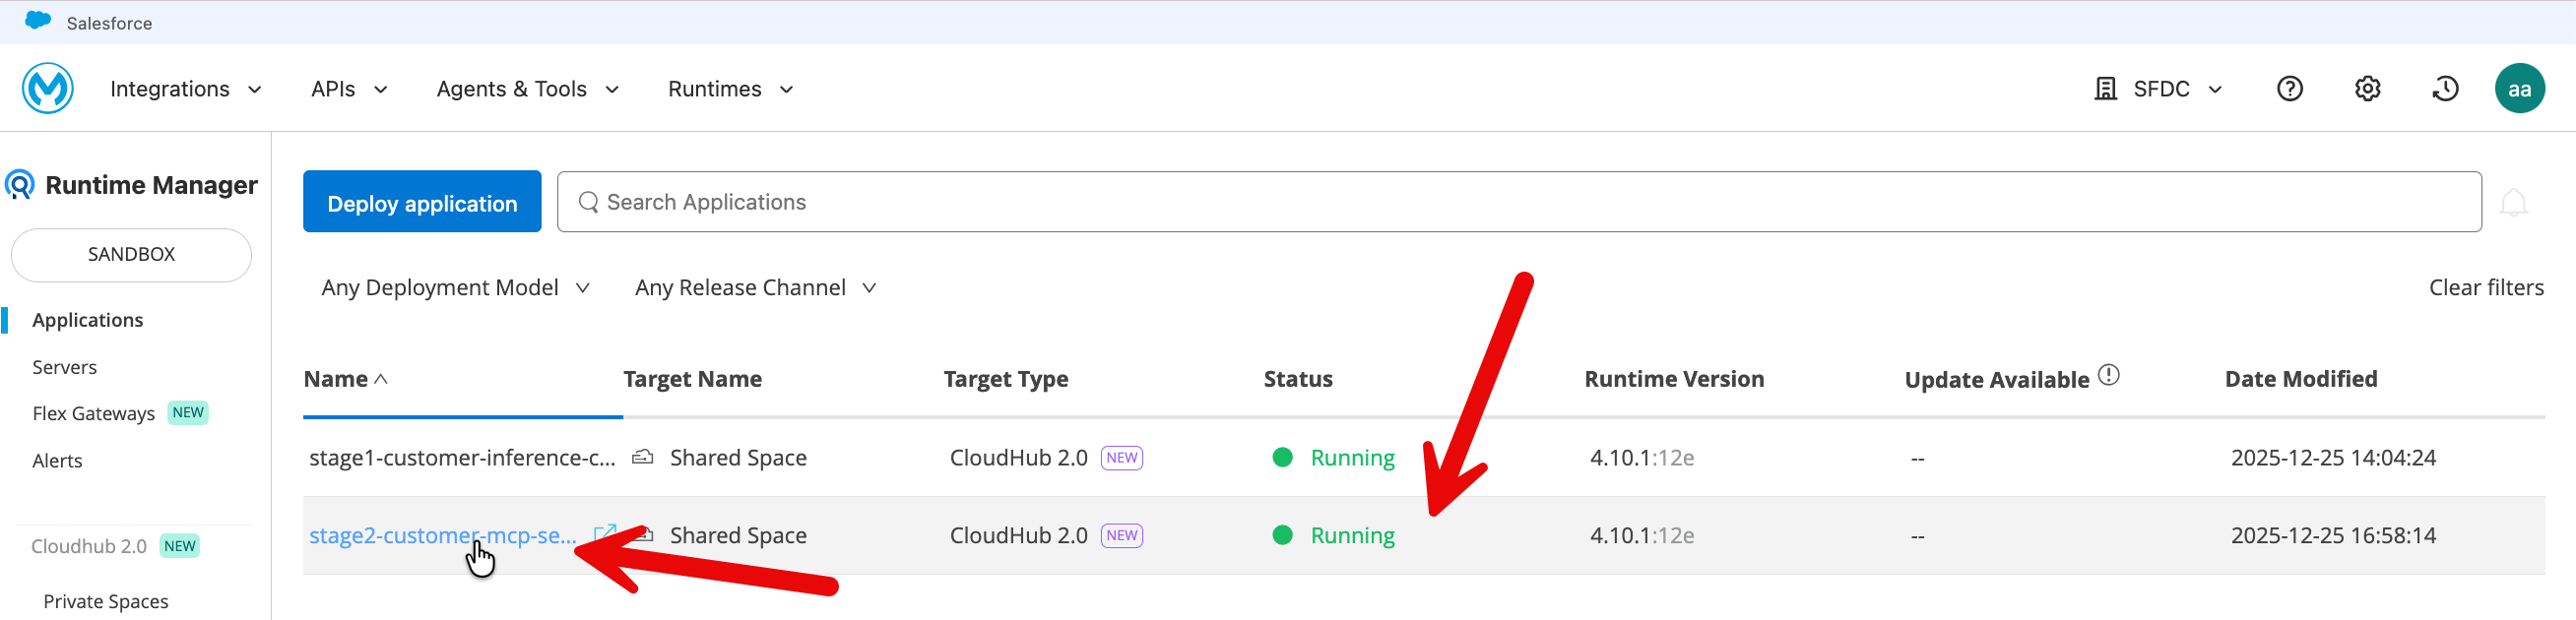Click the Date Modified column header
This screenshot has height=620, width=2576.
(2301, 379)
